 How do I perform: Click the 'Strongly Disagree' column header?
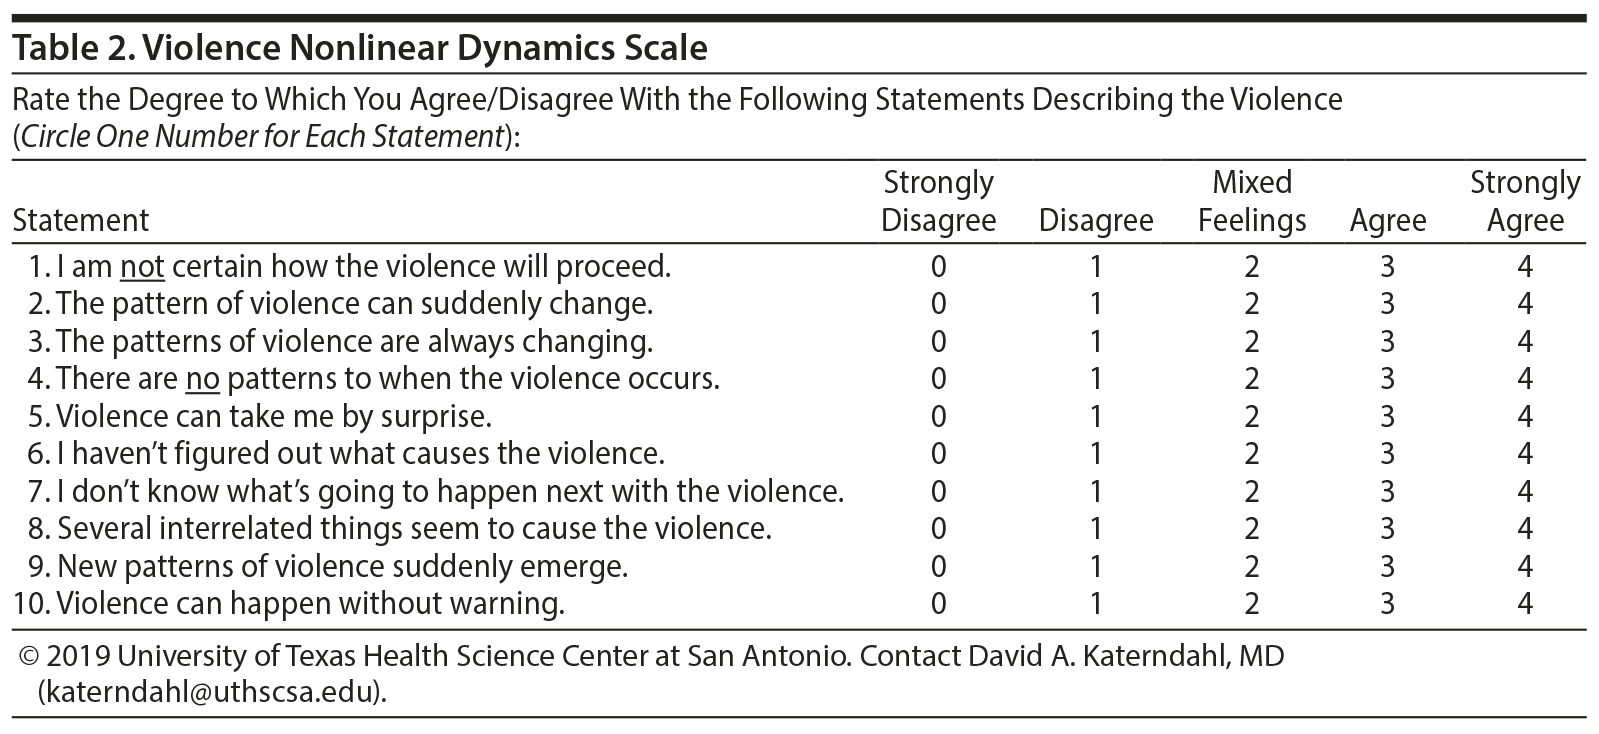938,201
